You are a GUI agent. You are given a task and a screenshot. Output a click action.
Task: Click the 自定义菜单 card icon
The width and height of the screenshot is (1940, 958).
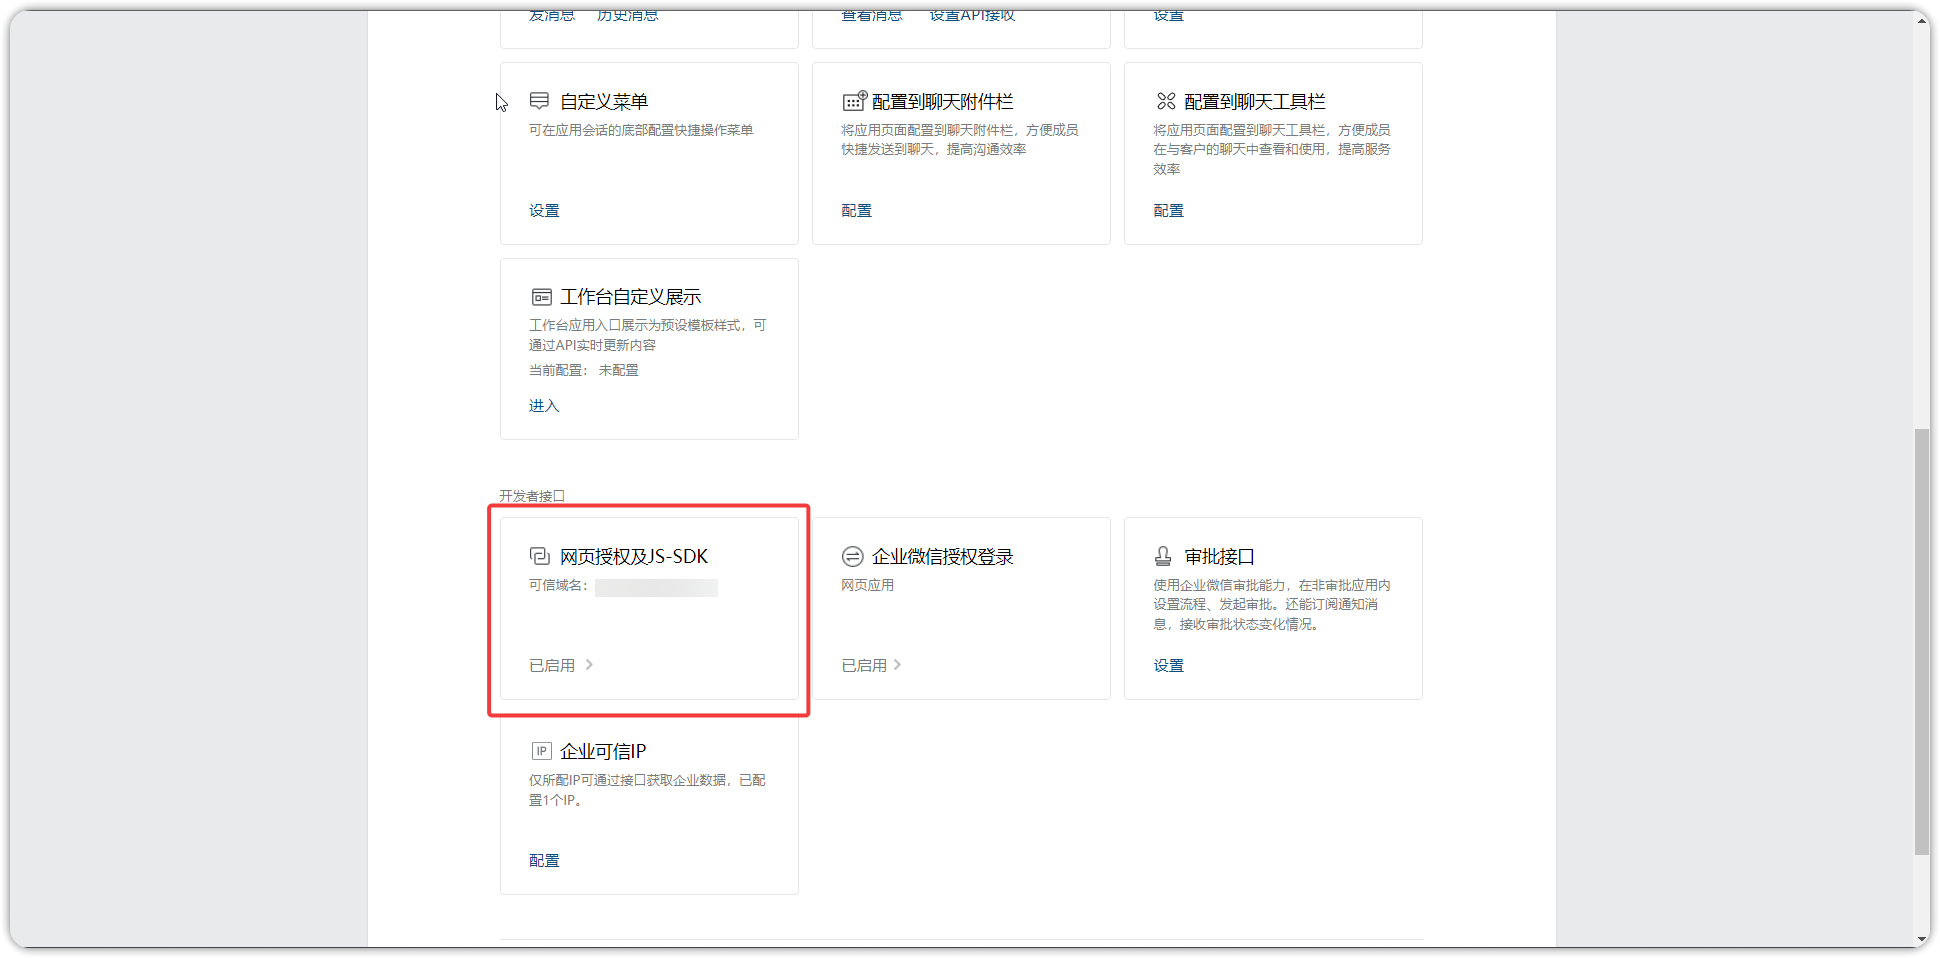539,101
